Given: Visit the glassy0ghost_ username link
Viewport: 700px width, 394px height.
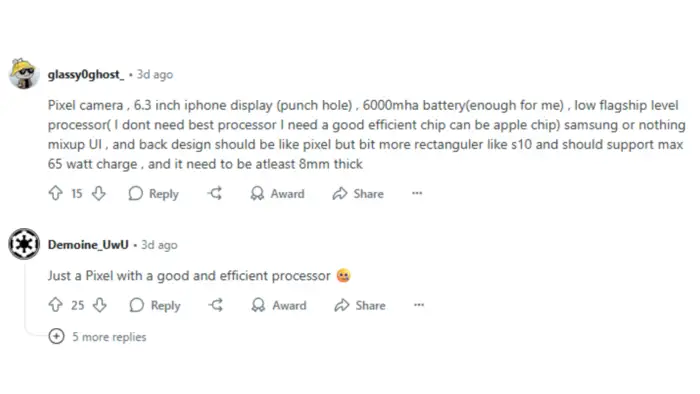Looking at the screenshot, I should click(86, 75).
